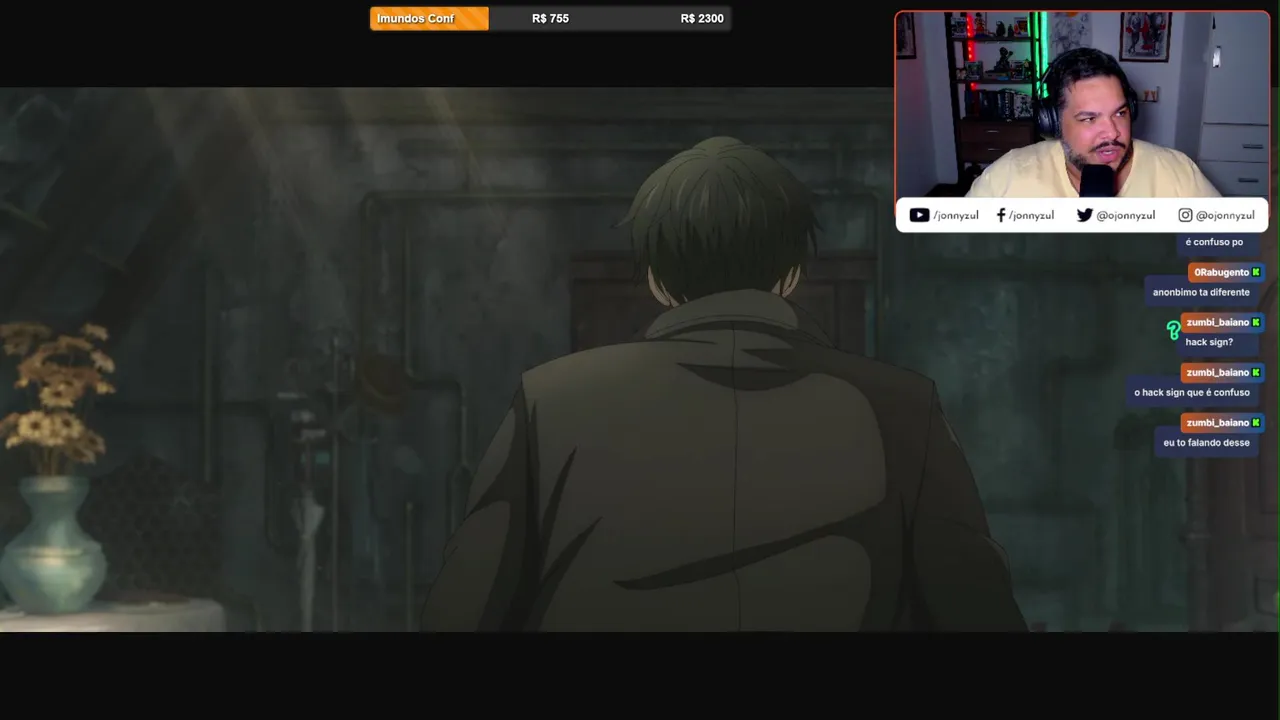Open the Twitter handle @ojonnyzul

1125,215
